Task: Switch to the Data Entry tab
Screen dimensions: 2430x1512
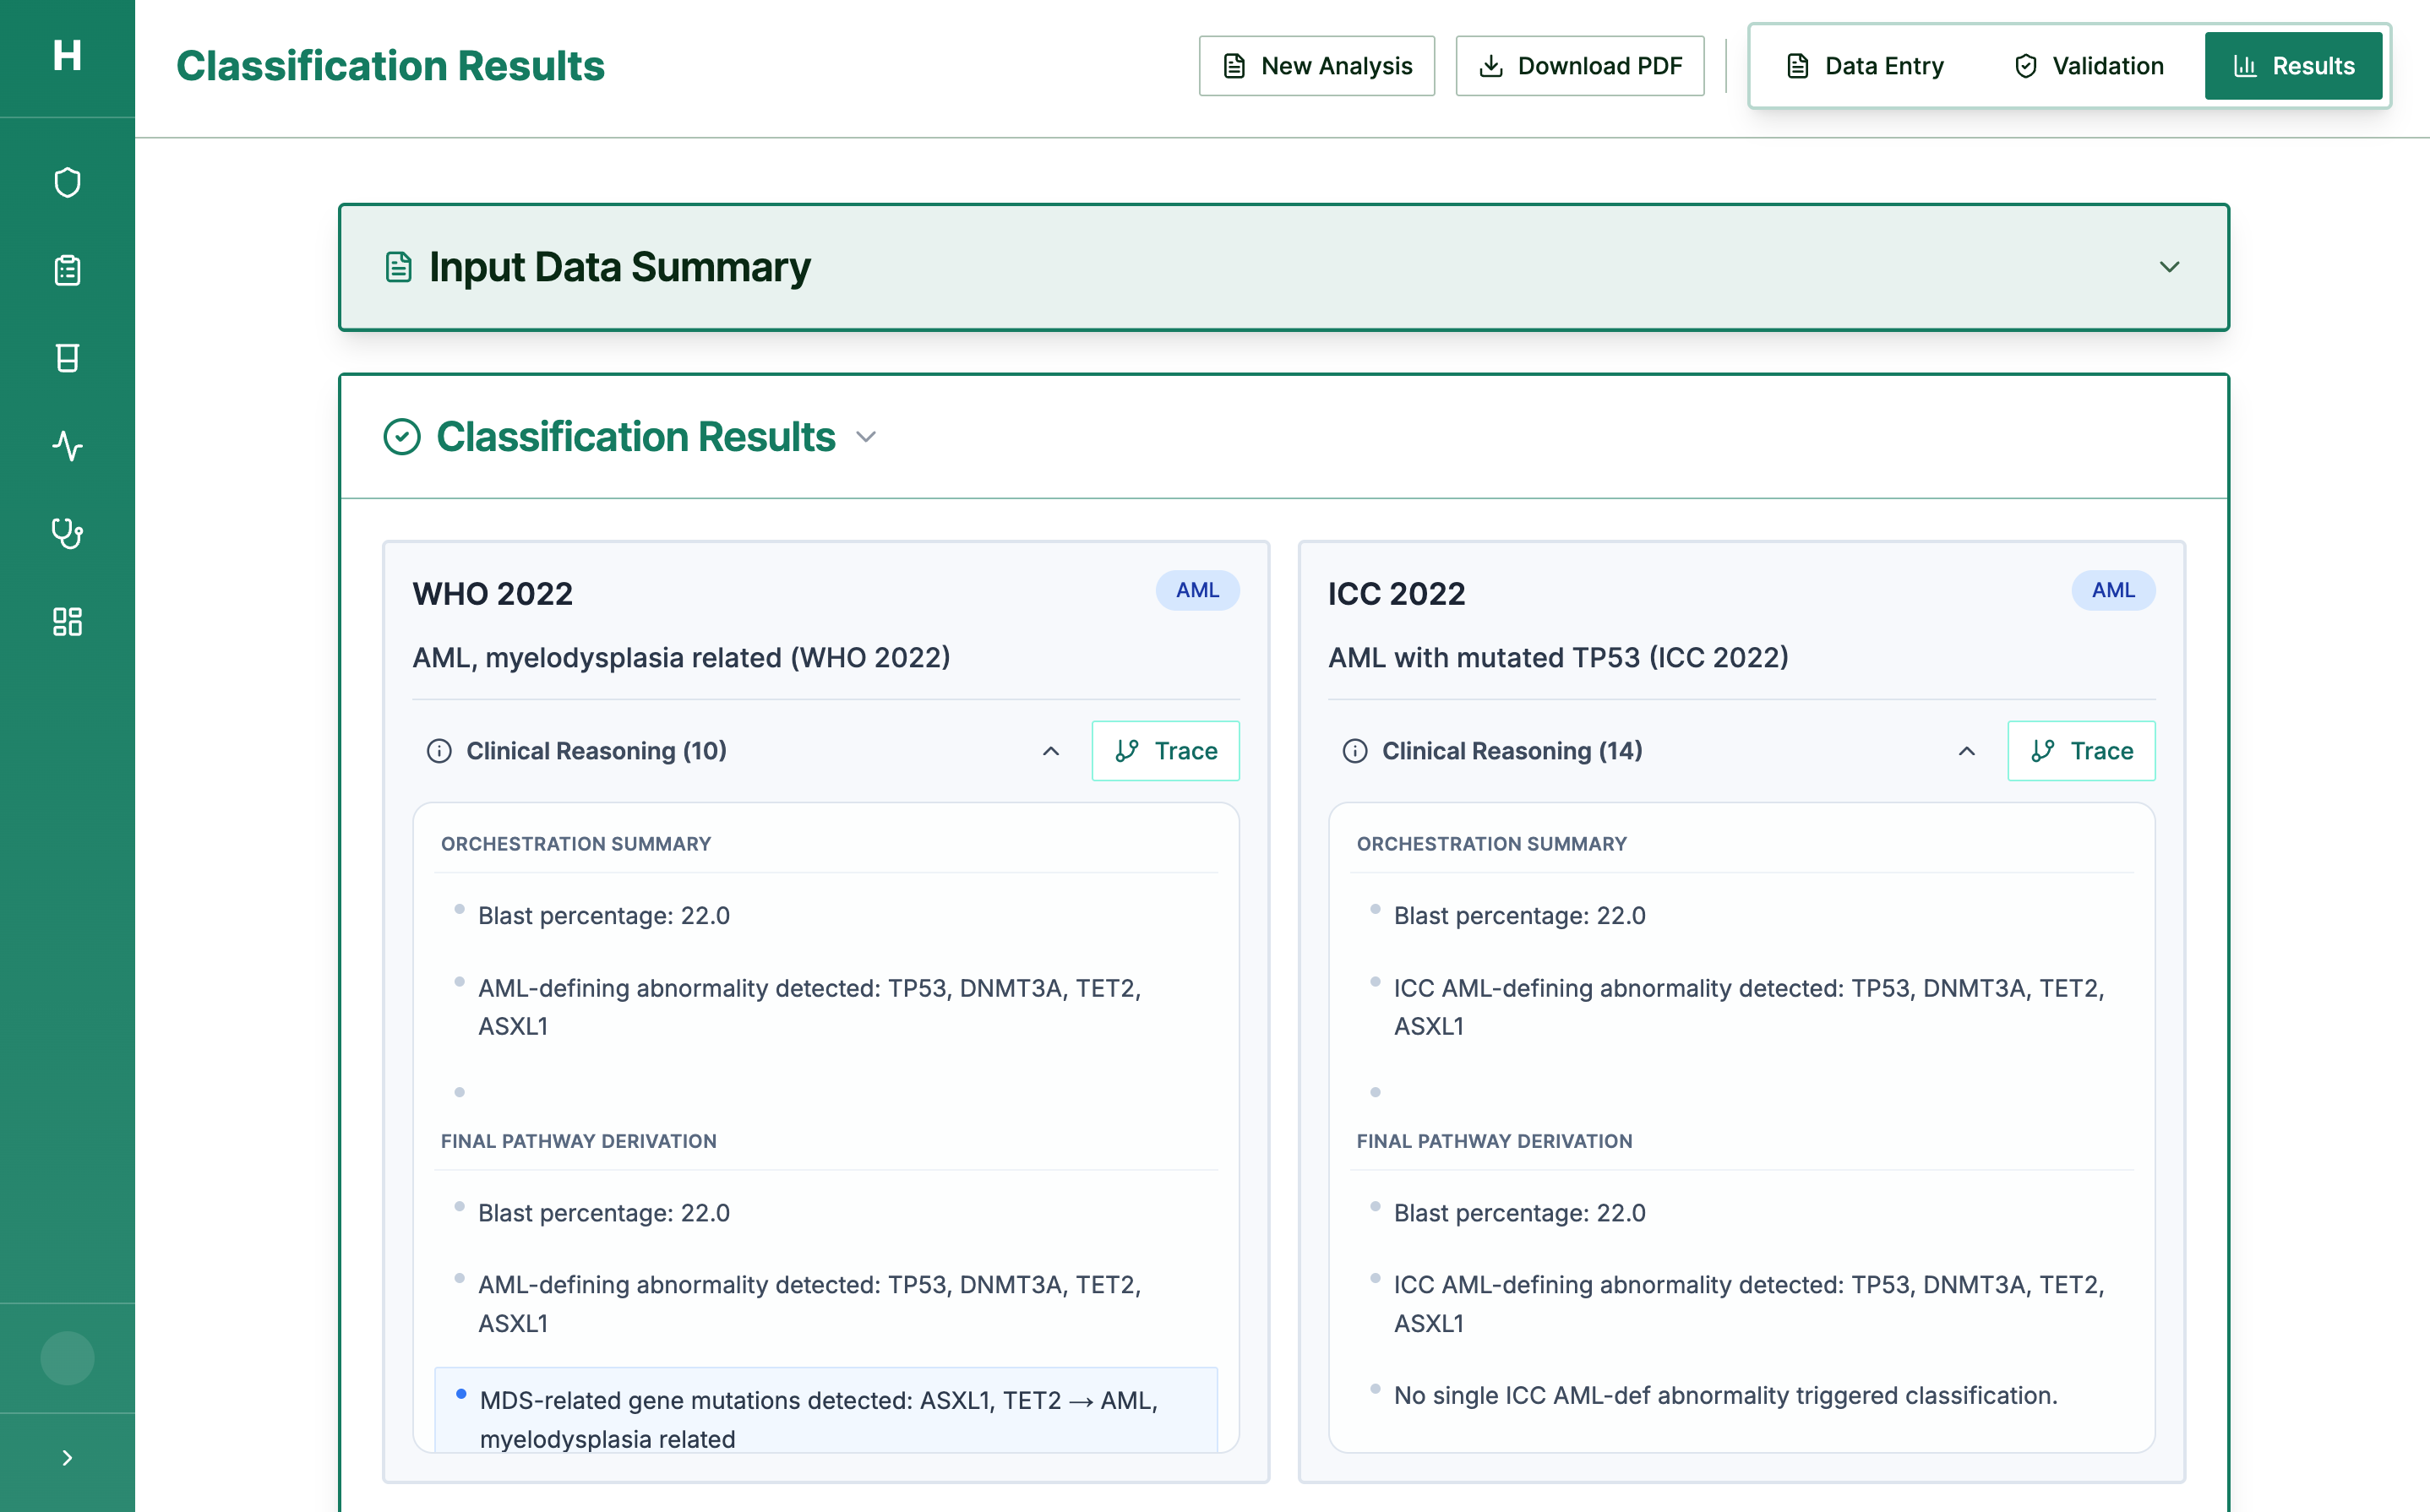Action: coord(1865,66)
